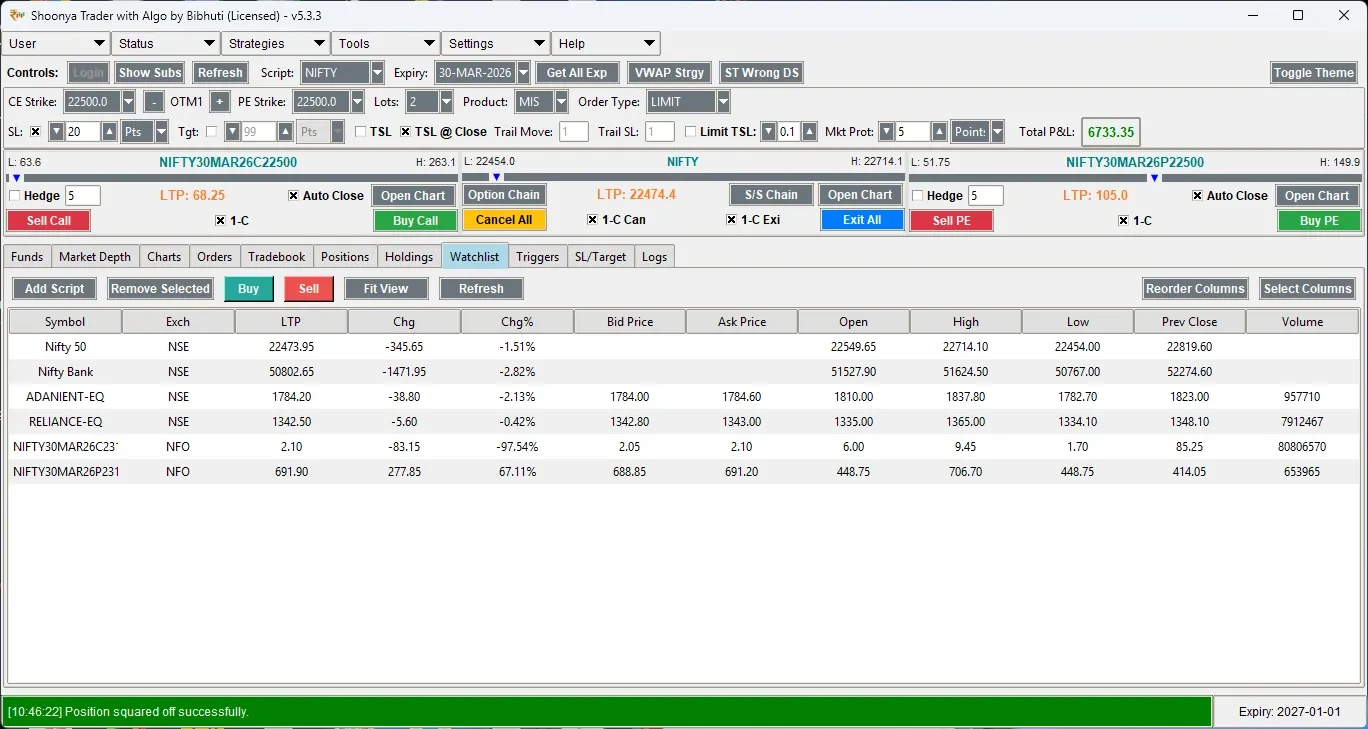Toggle 1-C checkbox beside Sell Call
Image resolution: width=1368 pixels, height=729 pixels.
point(220,221)
